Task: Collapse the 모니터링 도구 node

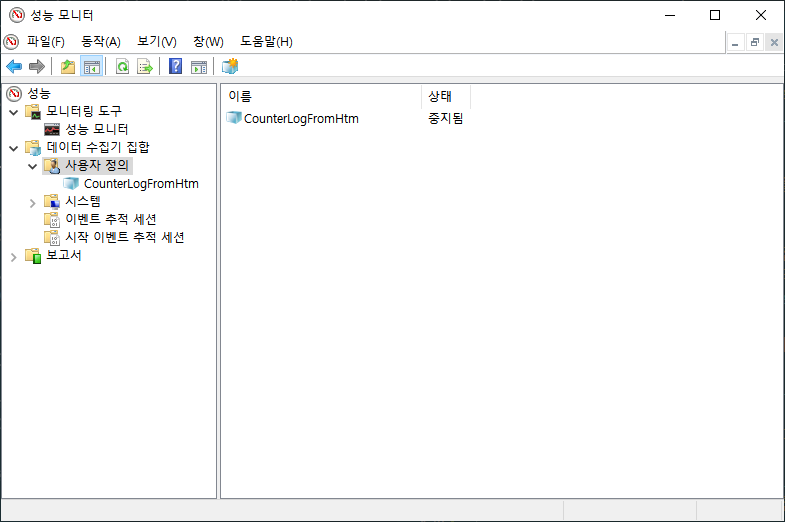Action: point(14,112)
